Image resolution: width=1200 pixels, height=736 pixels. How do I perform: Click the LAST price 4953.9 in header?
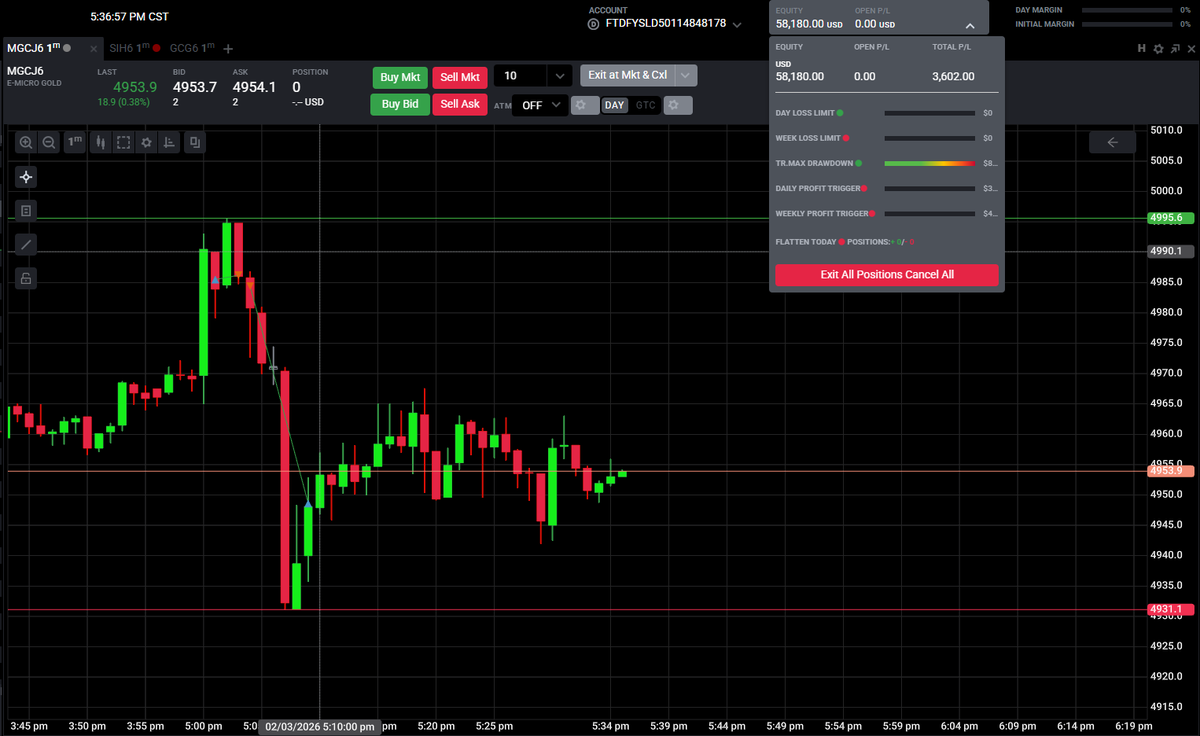point(134,87)
